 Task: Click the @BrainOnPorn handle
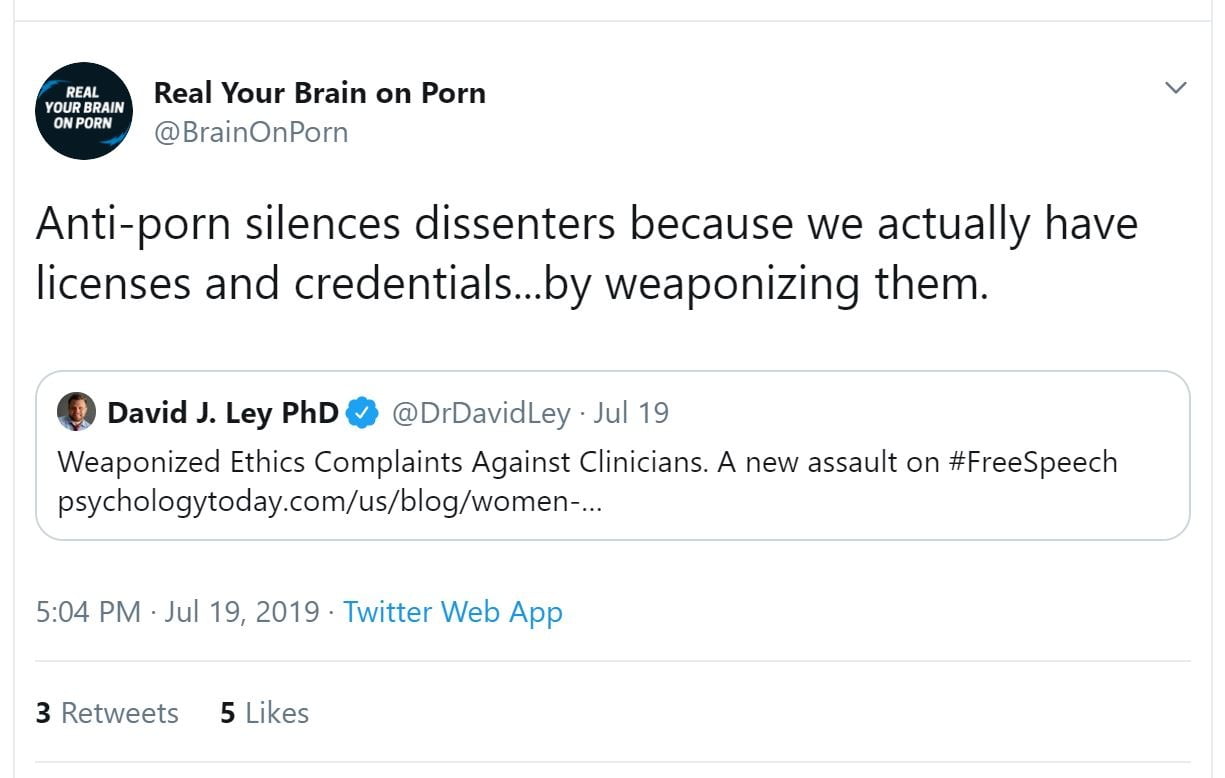coord(251,132)
